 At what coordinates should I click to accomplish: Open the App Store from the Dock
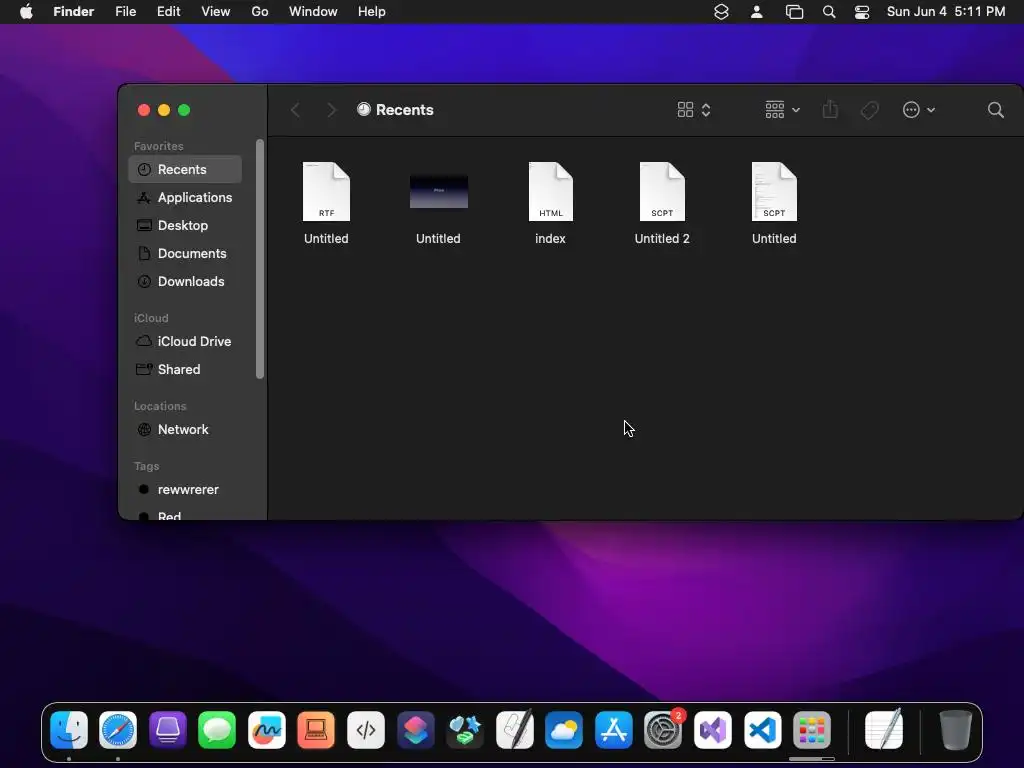pos(613,730)
